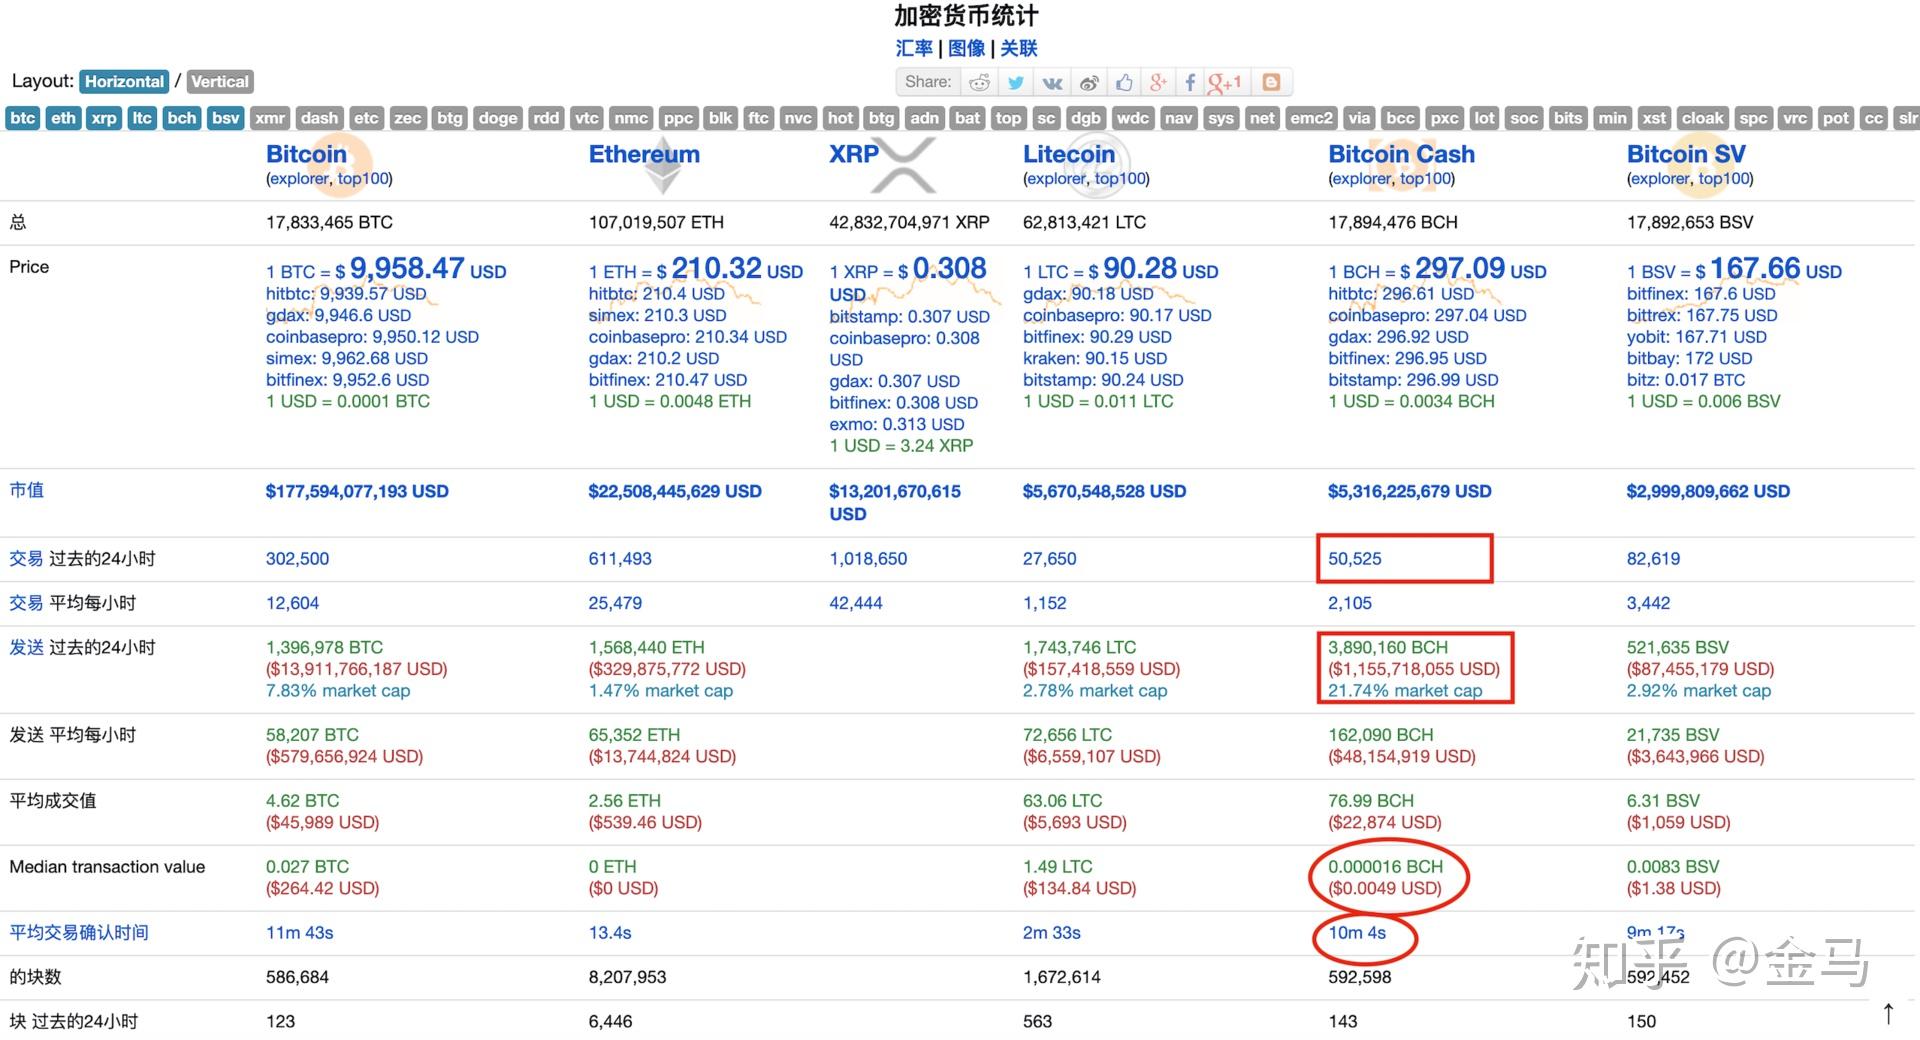
Task: Click the thumbs-up like icon
Action: pyautogui.click(x=1124, y=82)
